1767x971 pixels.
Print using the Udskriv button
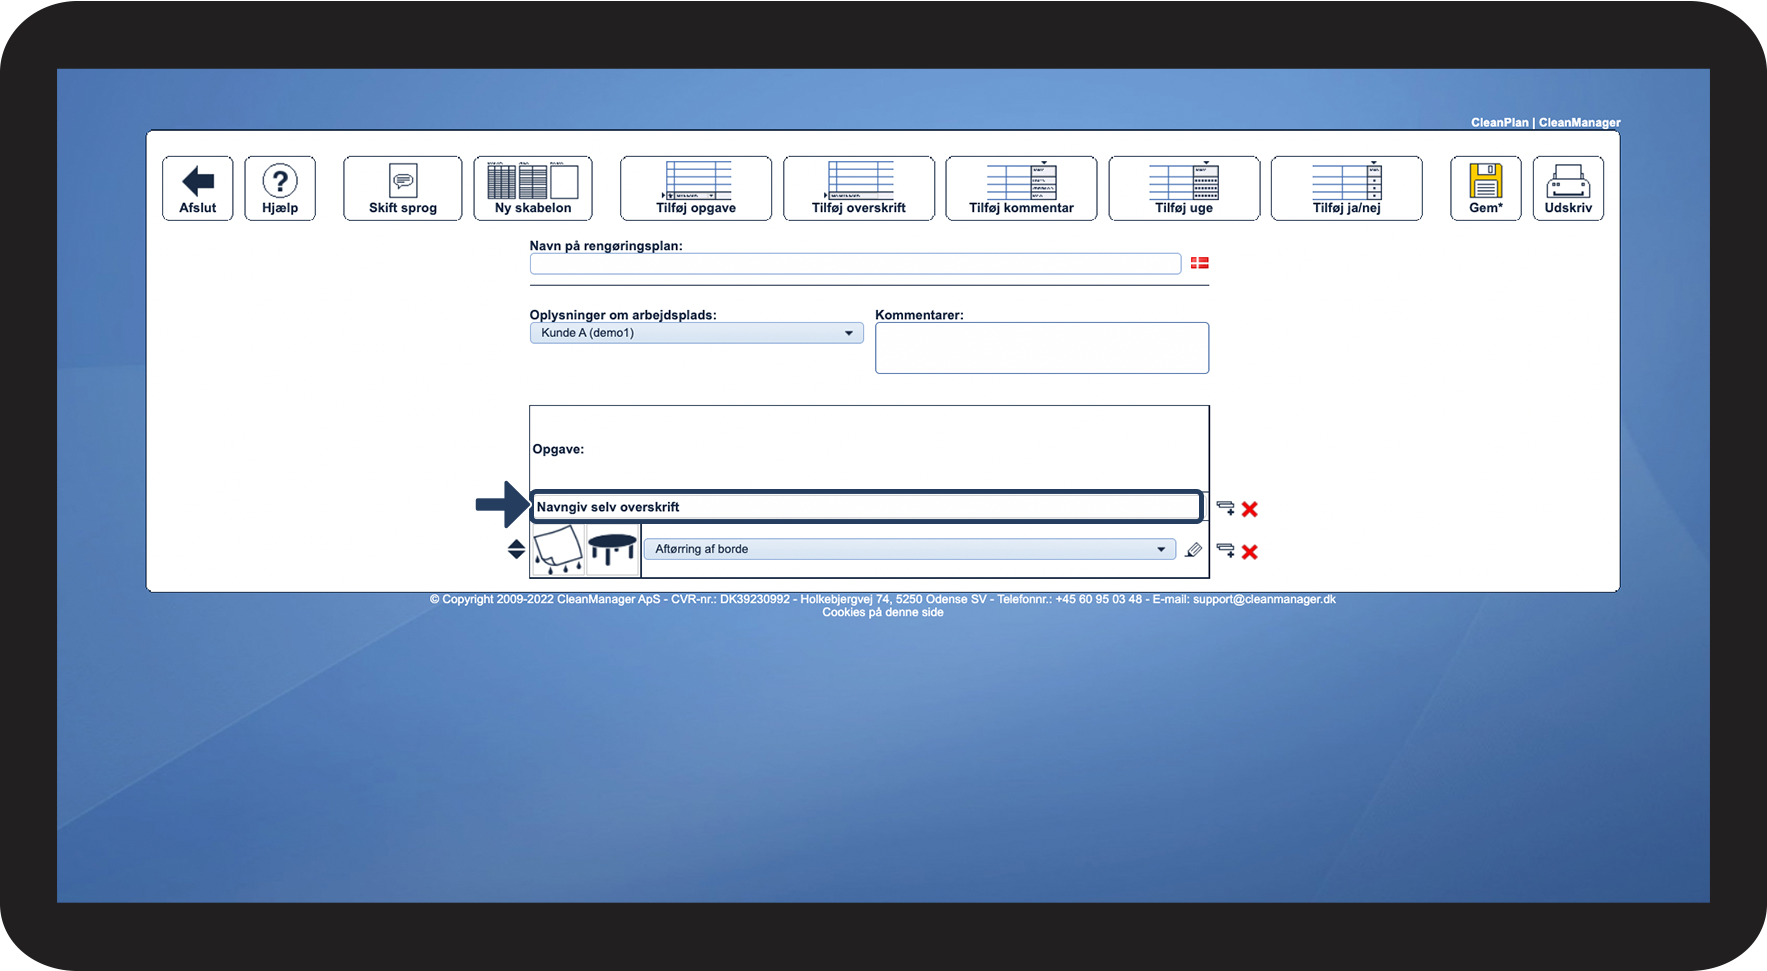click(x=1568, y=188)
